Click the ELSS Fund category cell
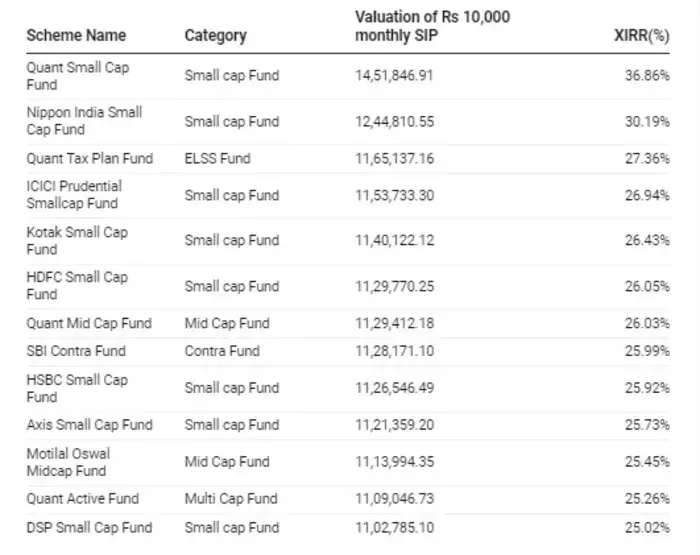 click(x=217, y=158)
